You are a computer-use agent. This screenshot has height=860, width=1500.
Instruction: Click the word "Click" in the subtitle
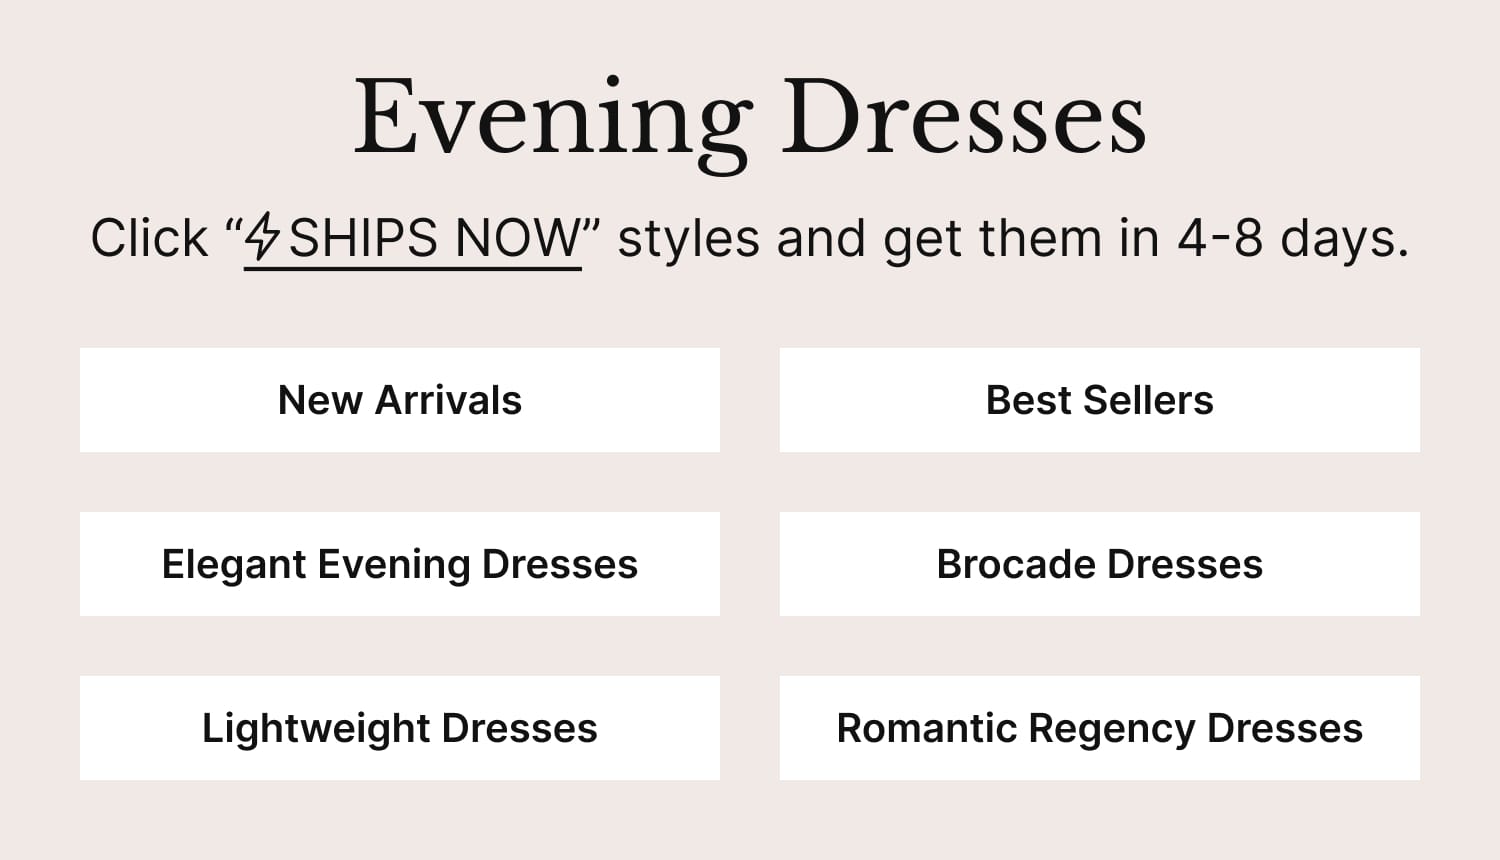pos(149,239)
